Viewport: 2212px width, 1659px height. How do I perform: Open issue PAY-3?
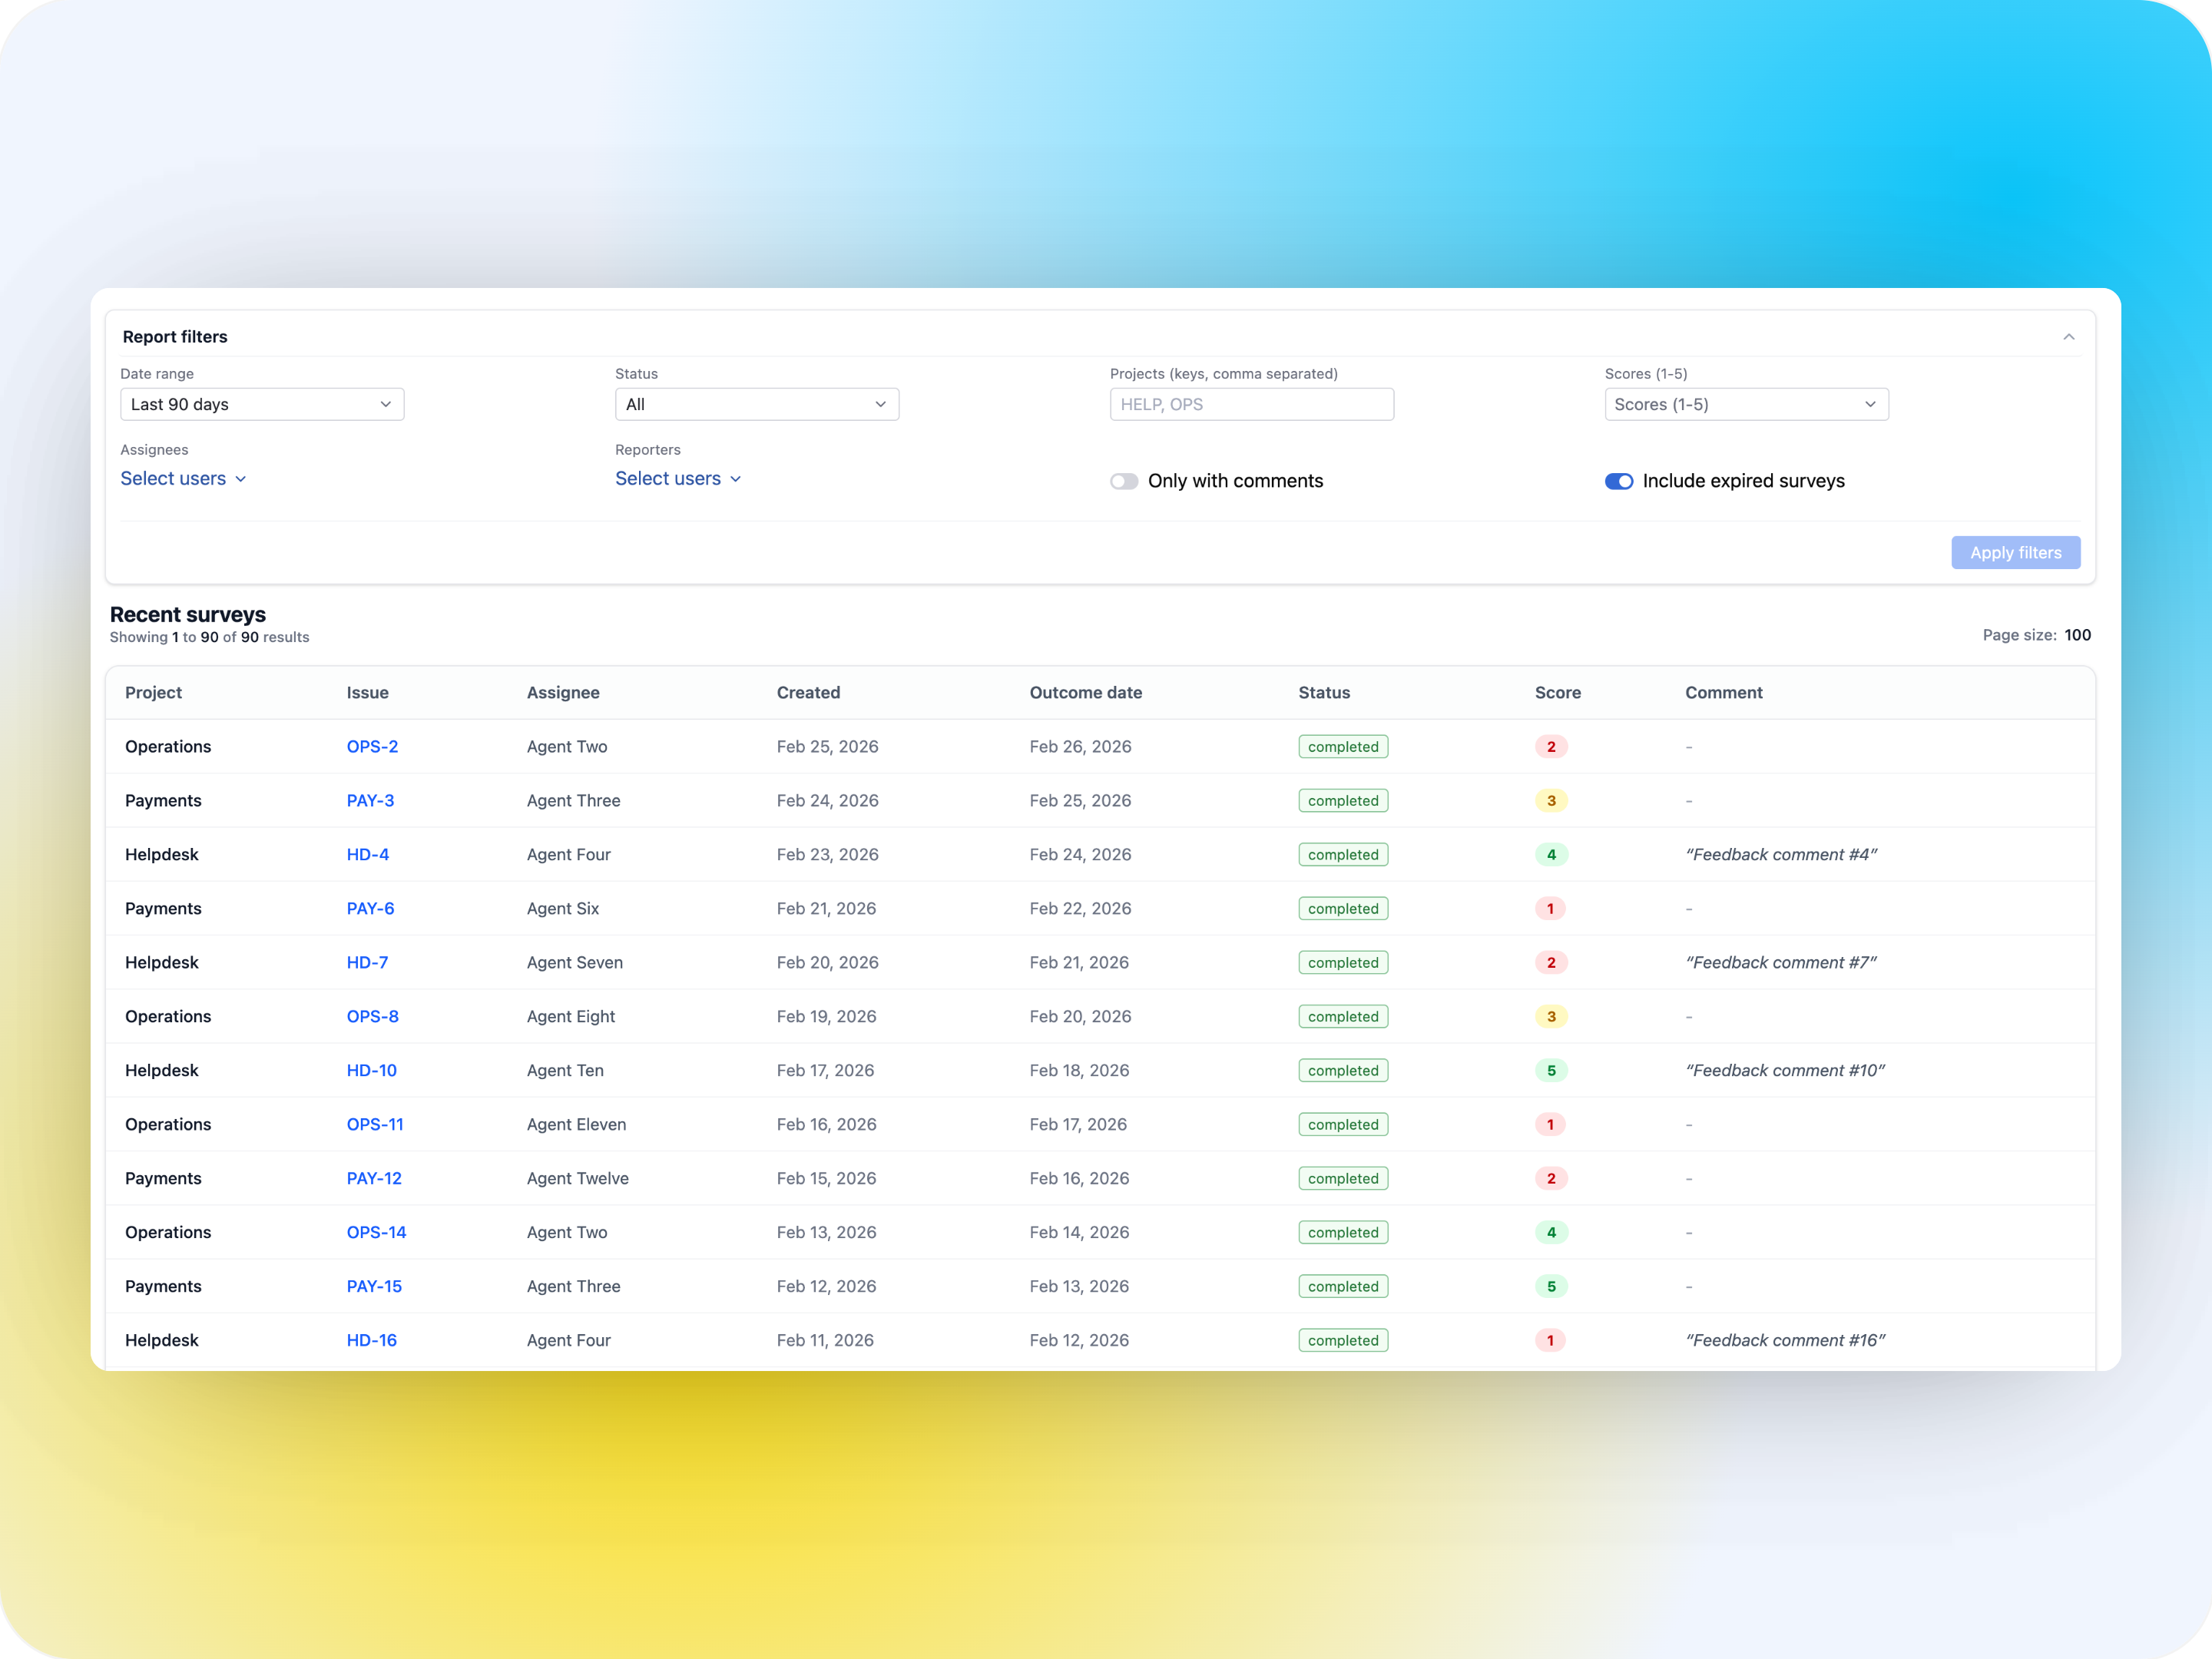(370, 800)
